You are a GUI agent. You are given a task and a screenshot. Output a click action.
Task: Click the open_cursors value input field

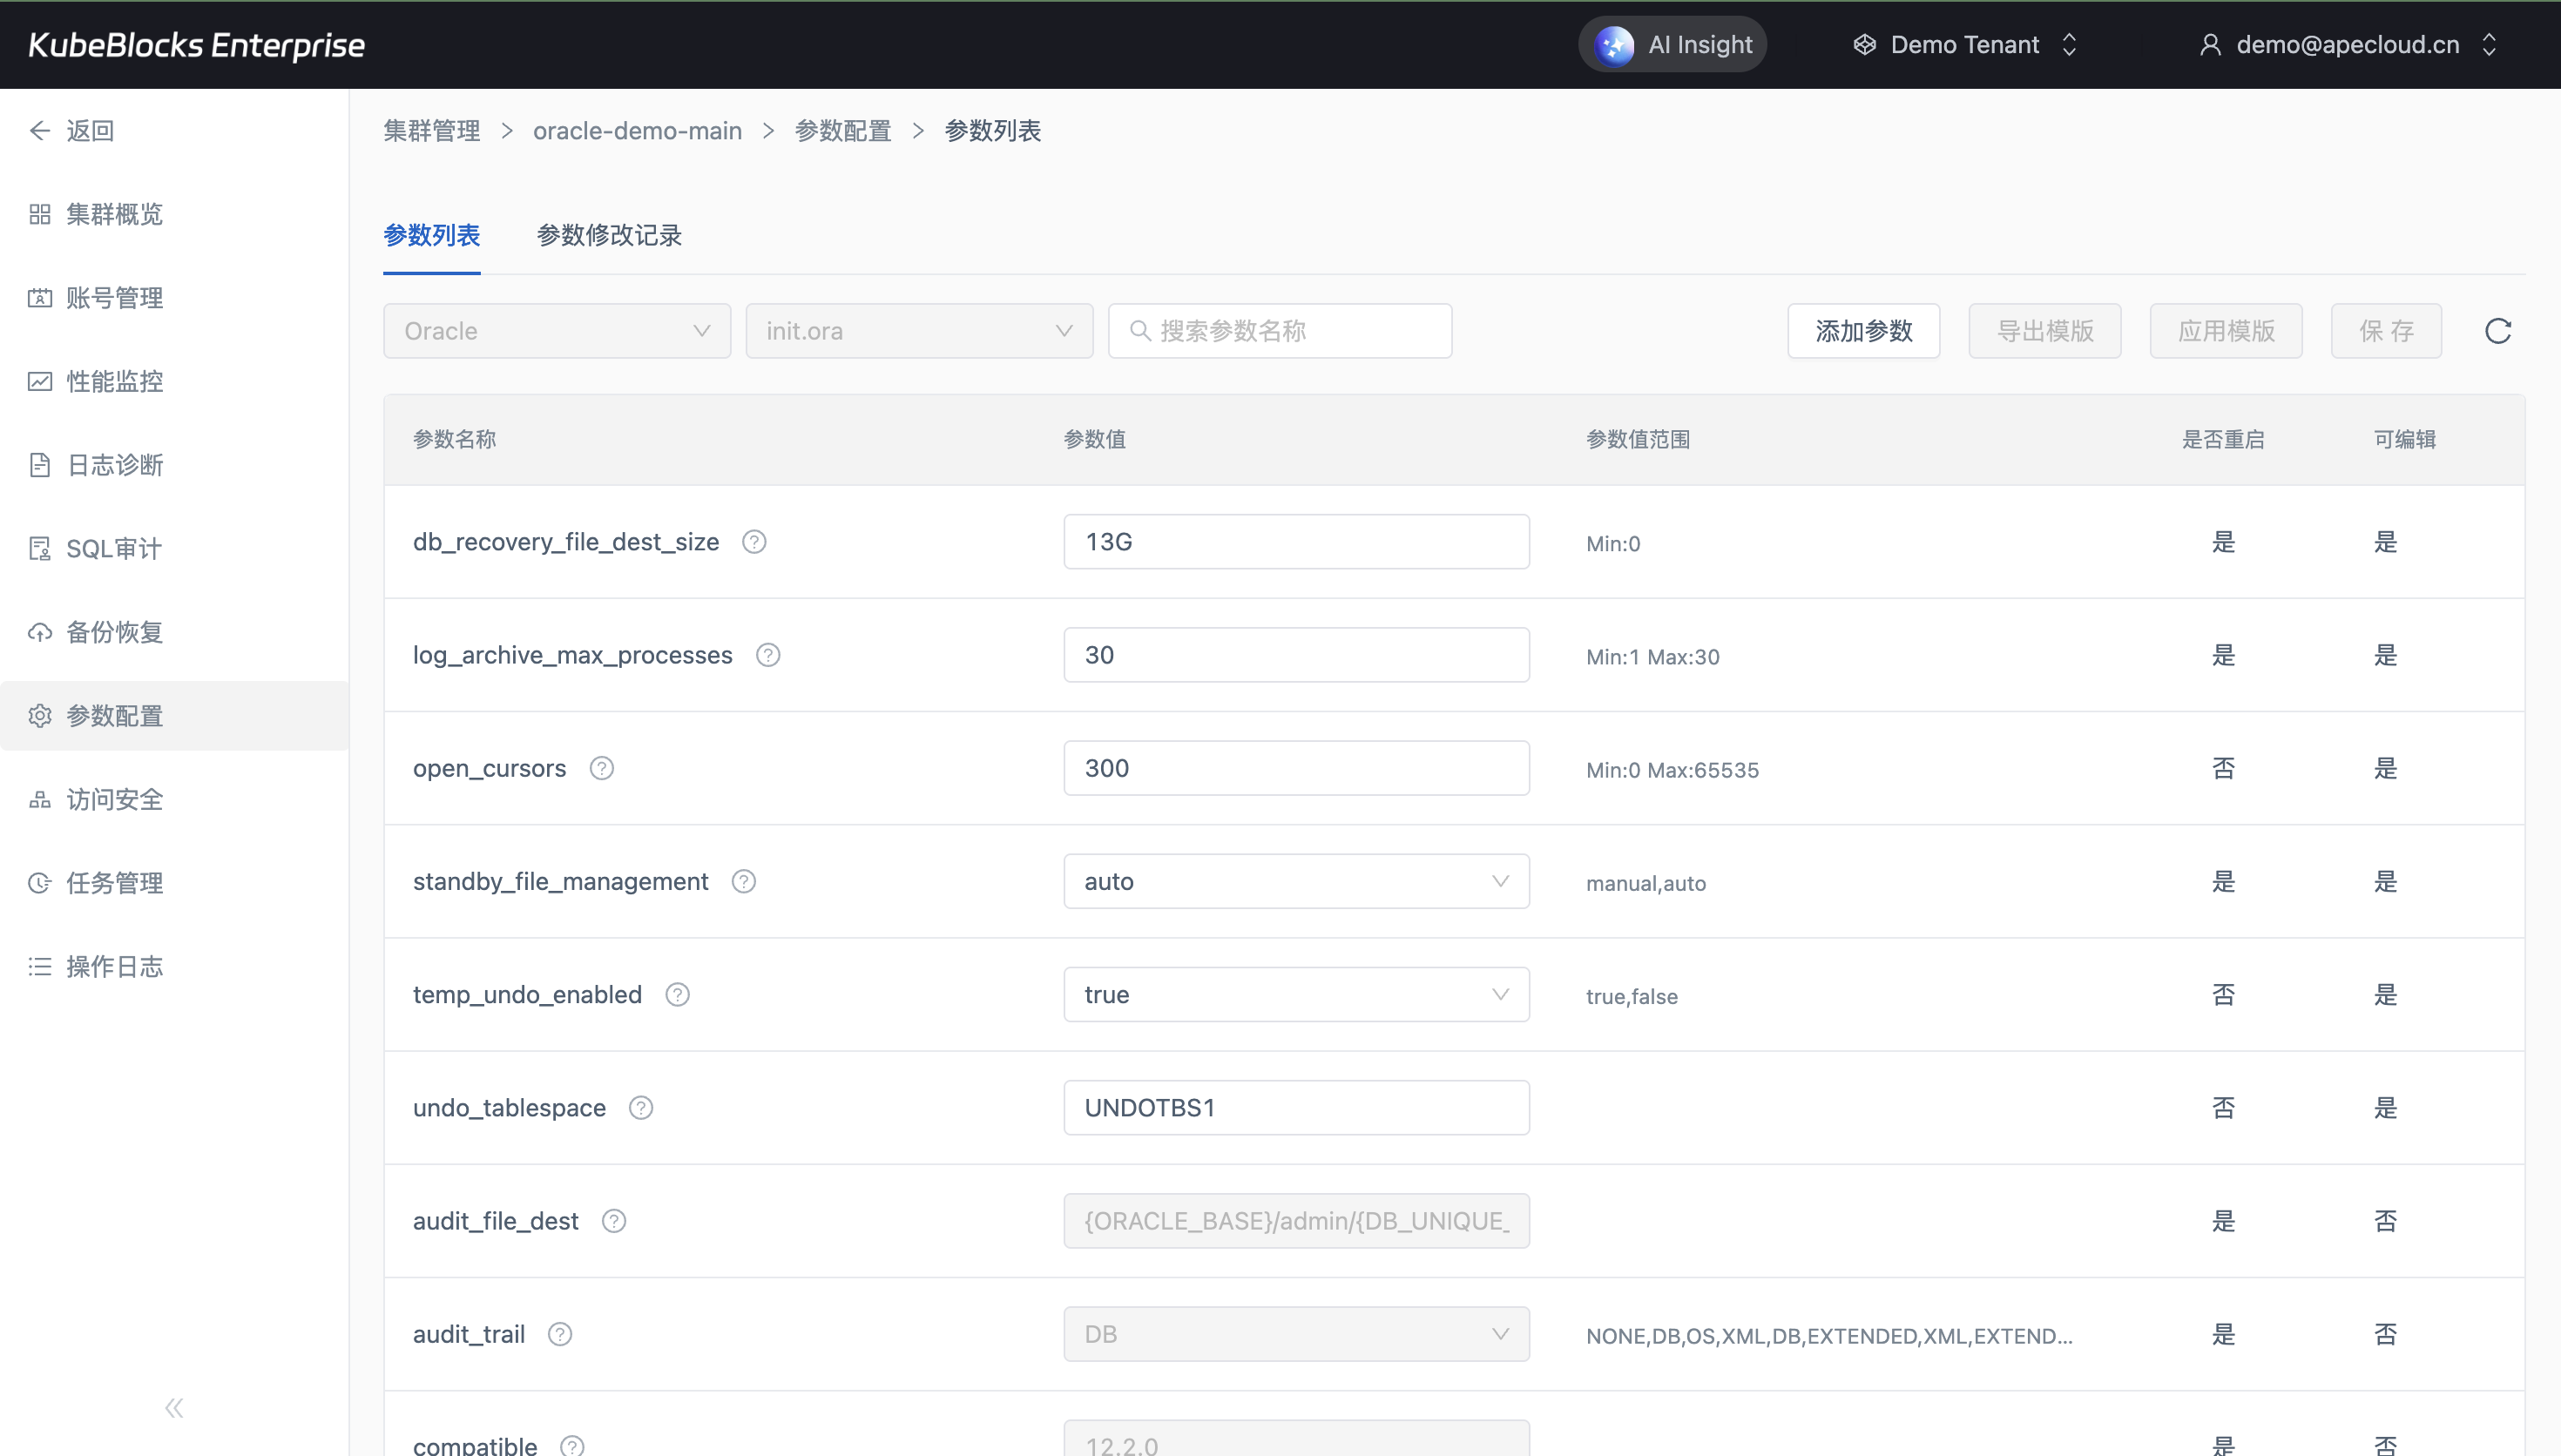point(1296,768)
